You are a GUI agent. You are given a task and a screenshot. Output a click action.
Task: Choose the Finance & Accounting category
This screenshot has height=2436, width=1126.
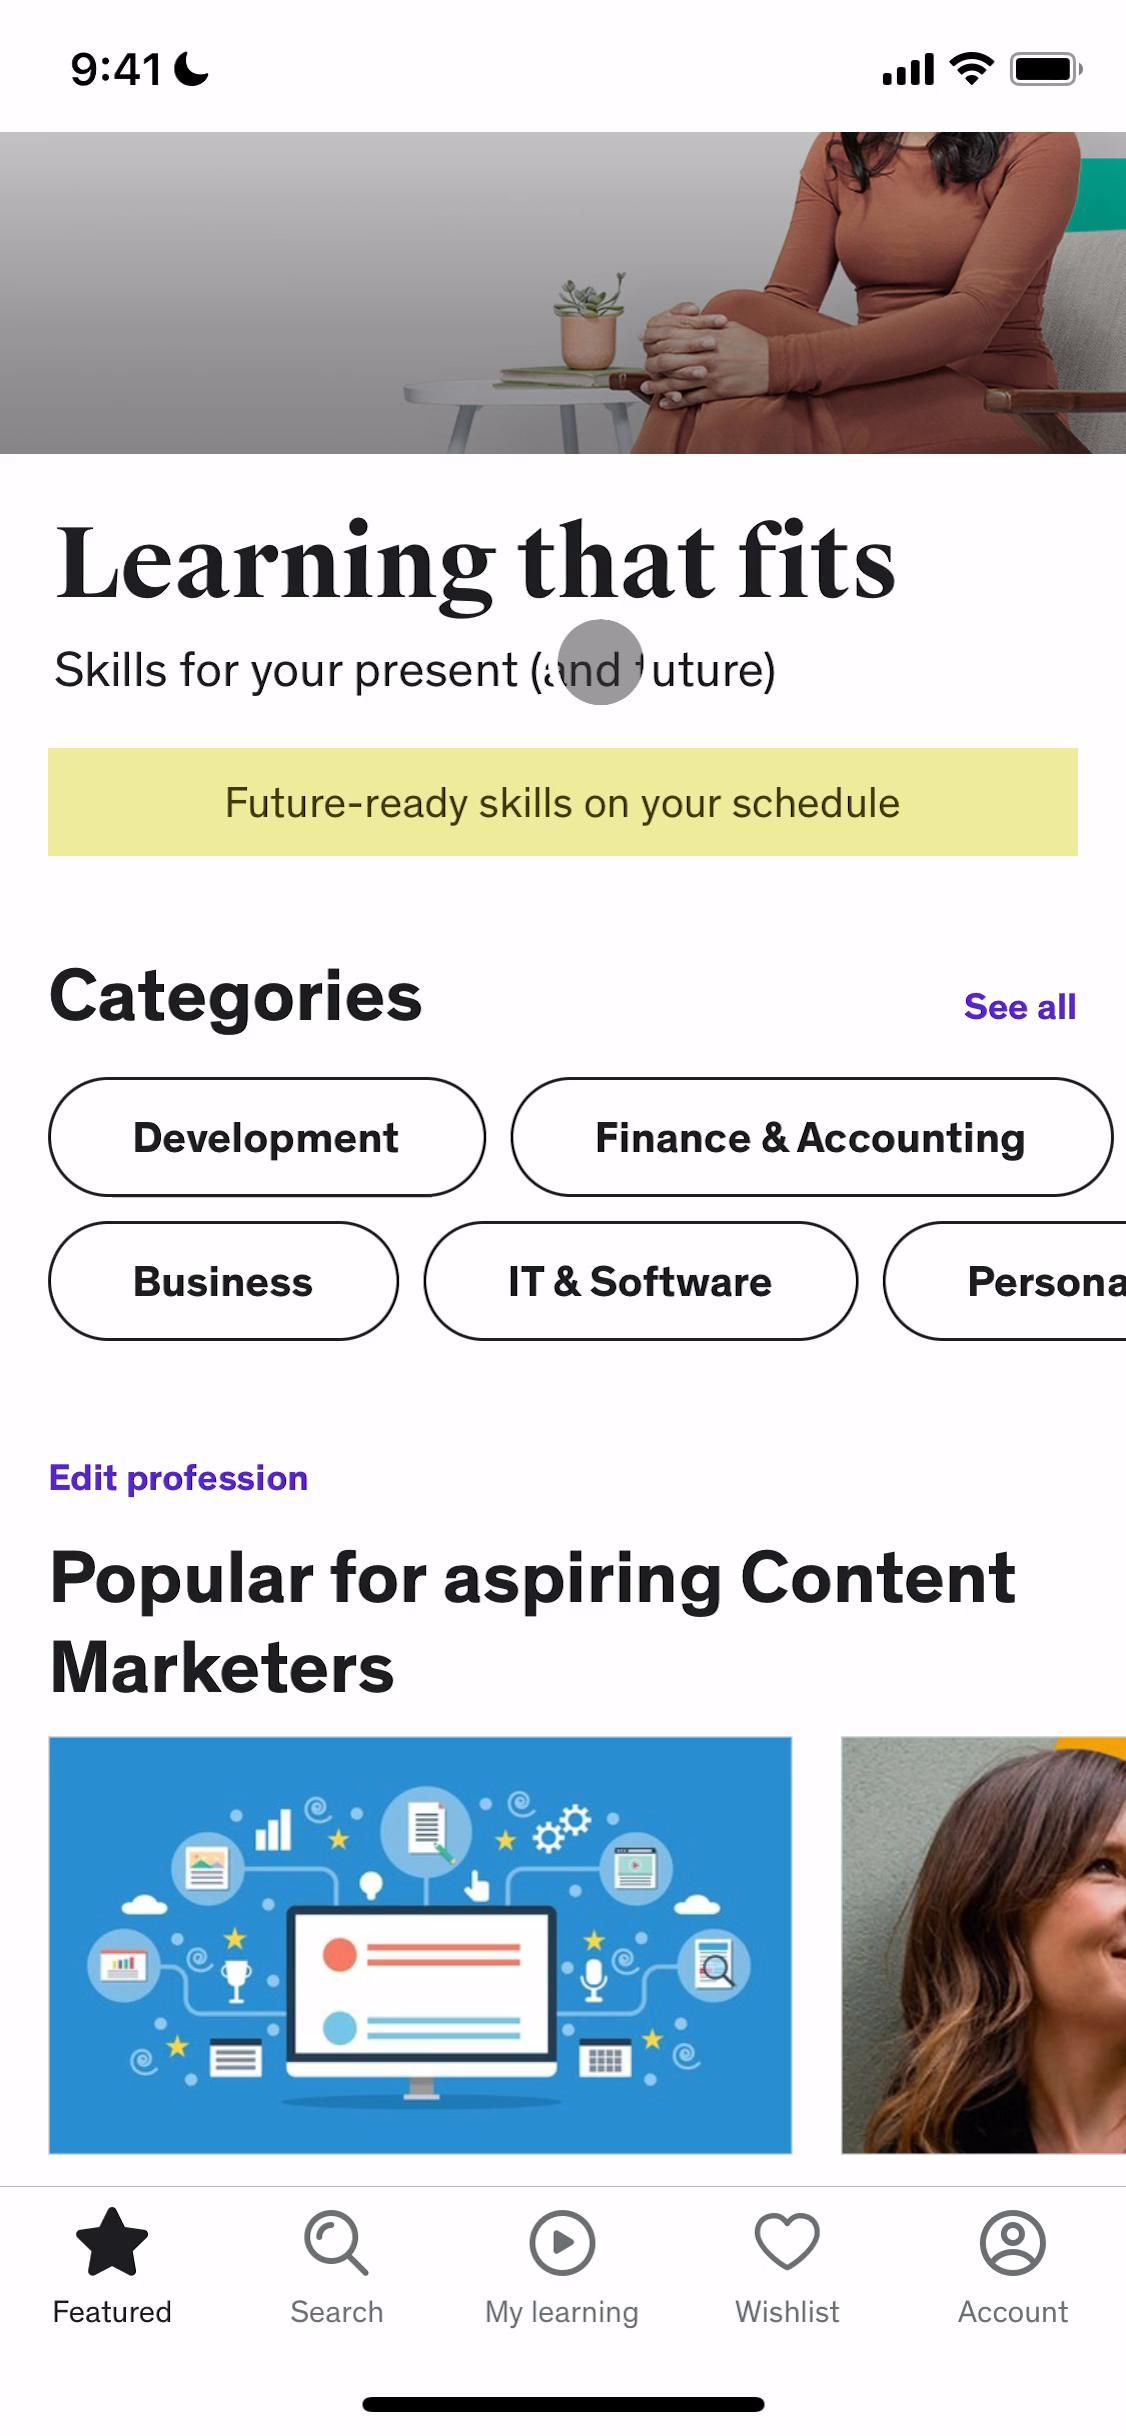click(x=810, y=1137)
